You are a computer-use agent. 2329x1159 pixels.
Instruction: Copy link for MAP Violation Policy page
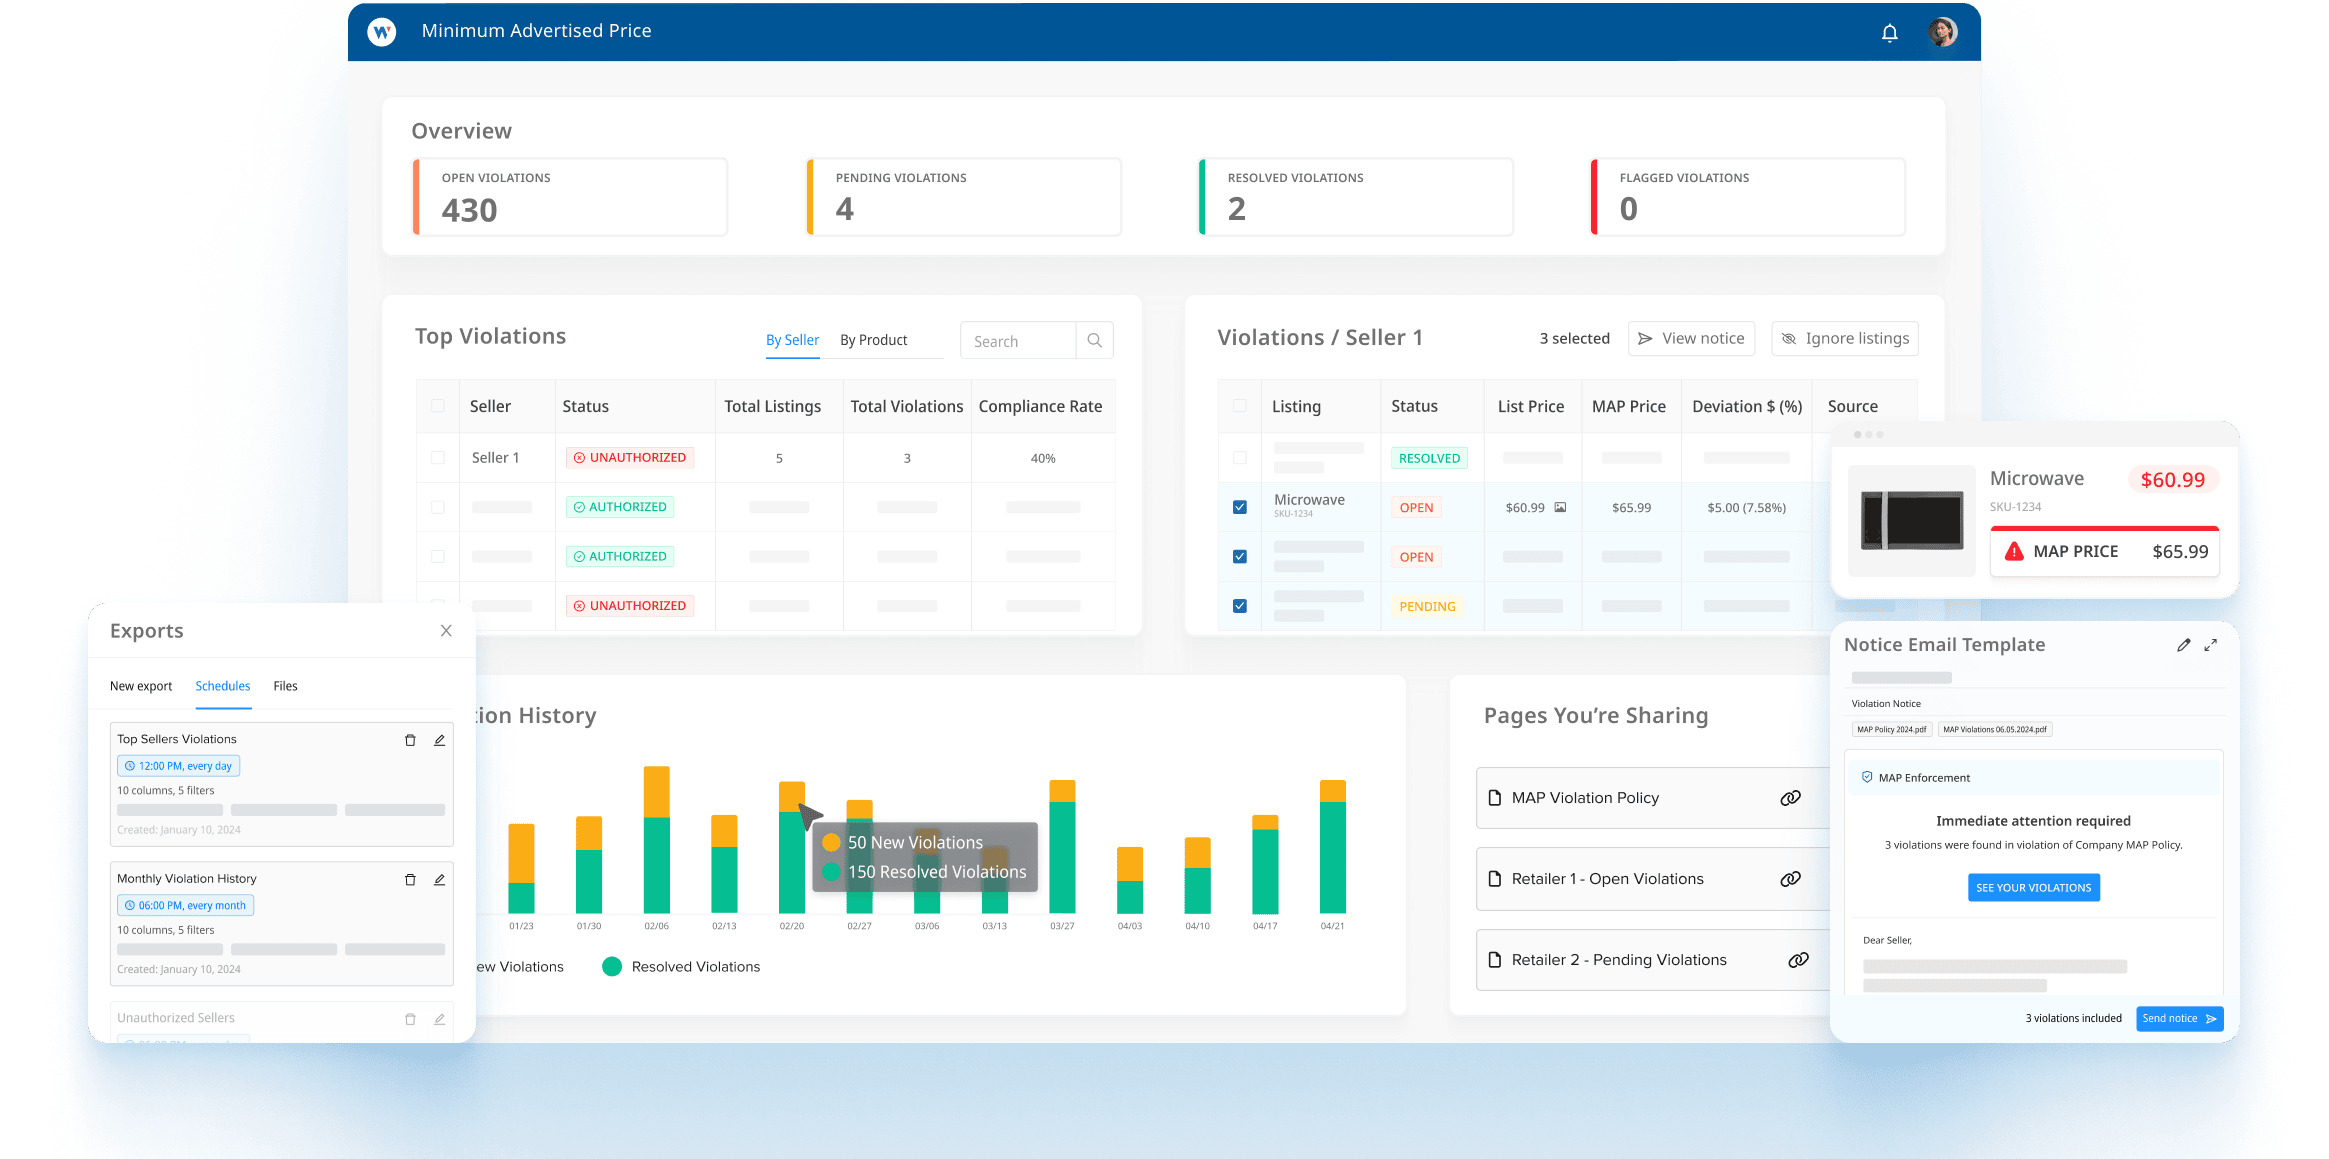[x=1790, y=798]
